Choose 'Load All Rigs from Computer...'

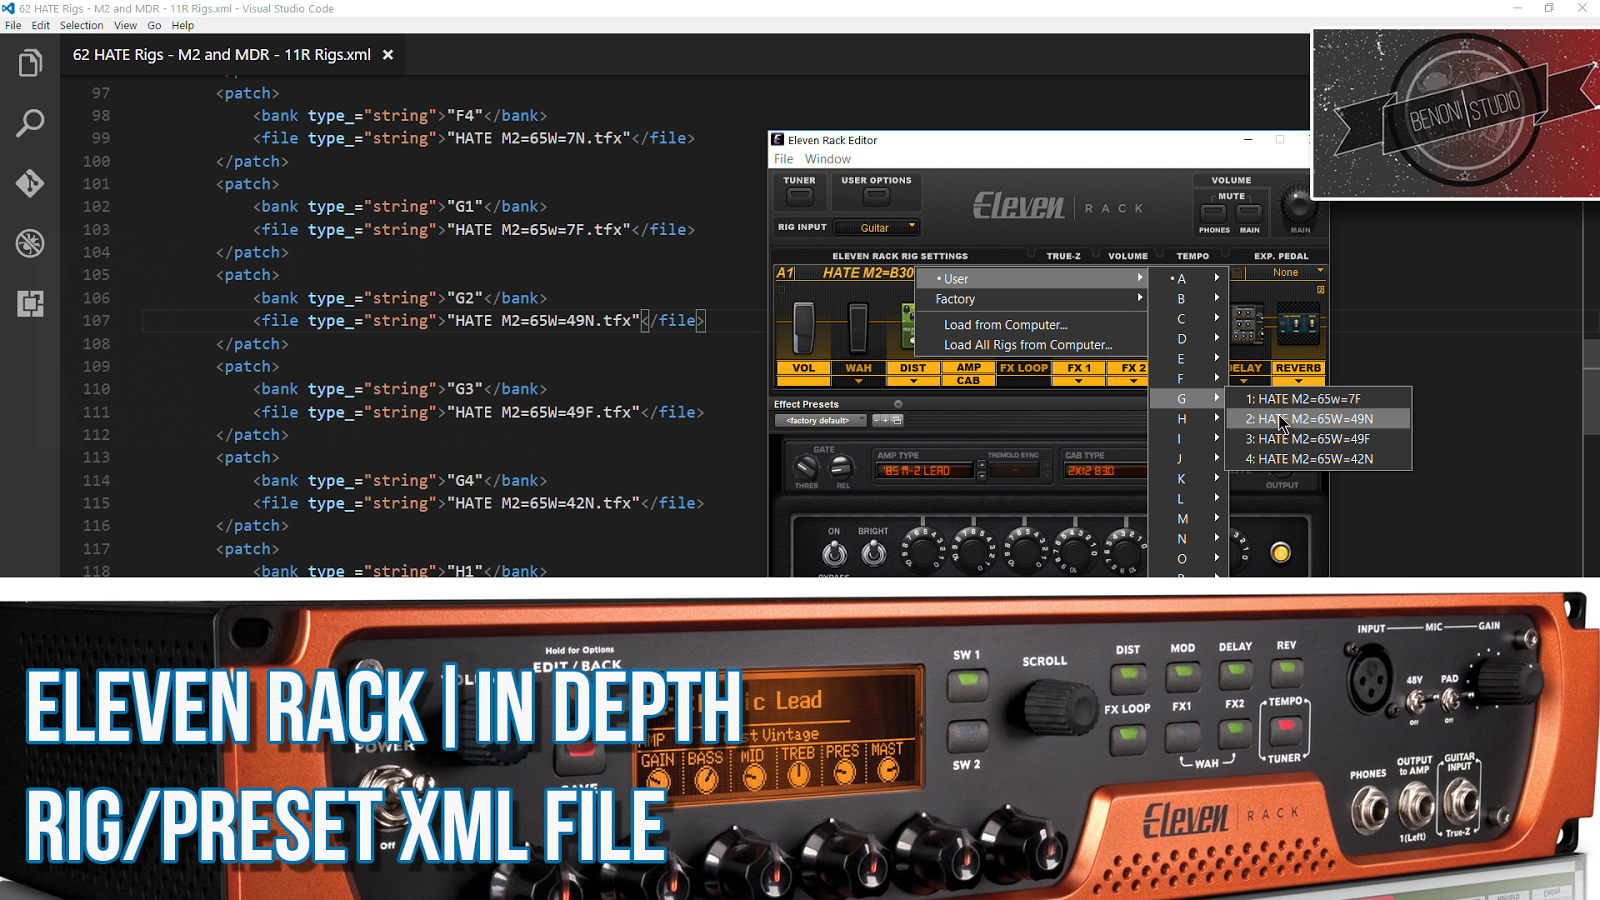(1026, 344)
